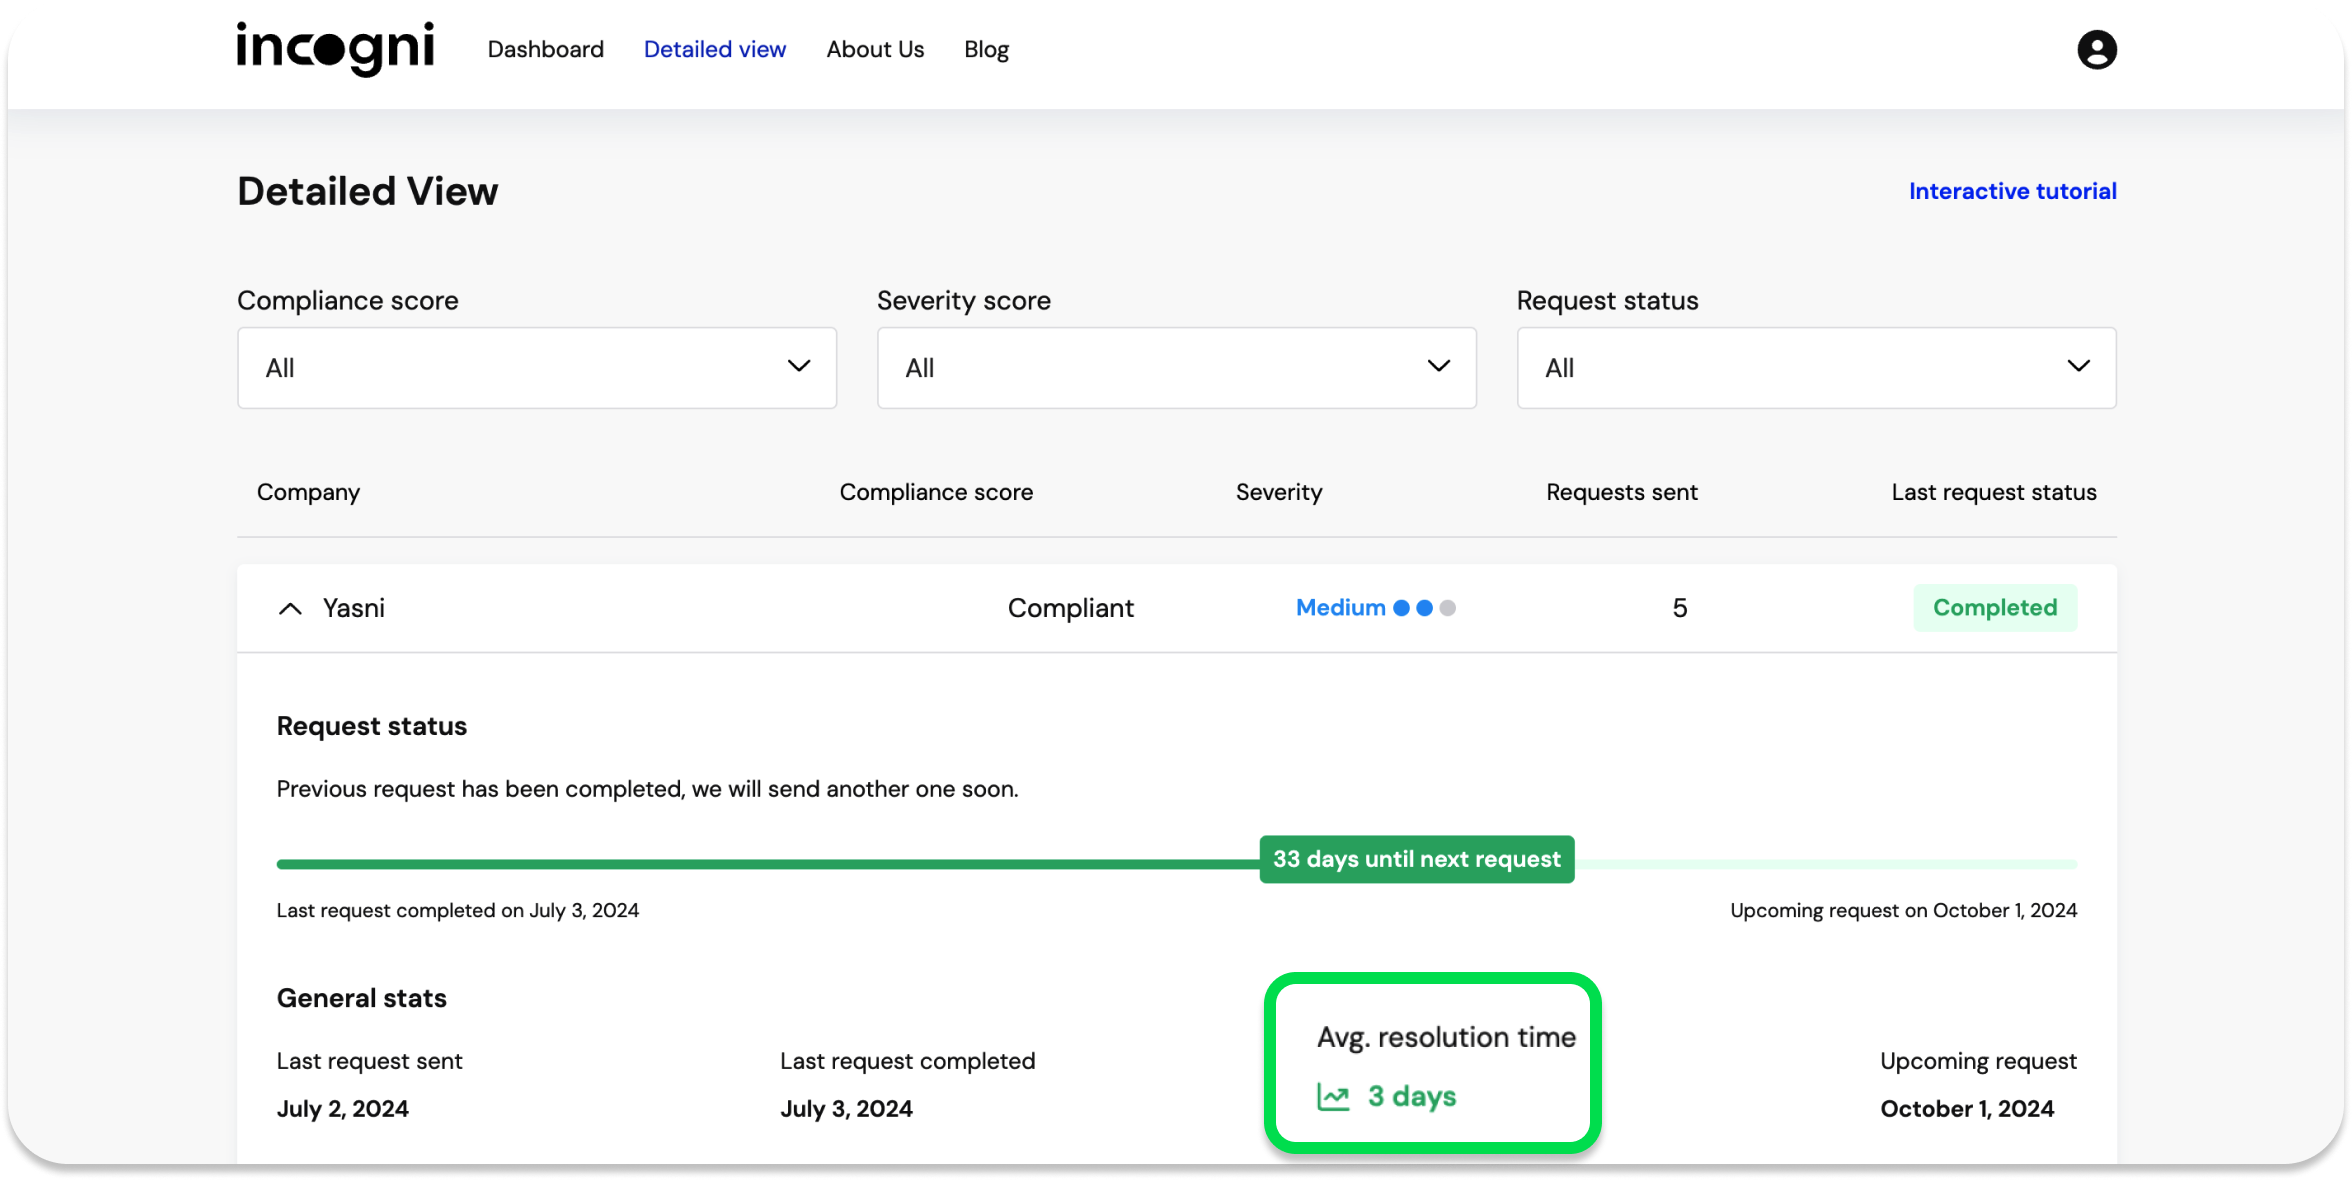Start the Interactive tutorial link
The width and height of the screenshot is (2352, 1180).
pos(2012,191)
